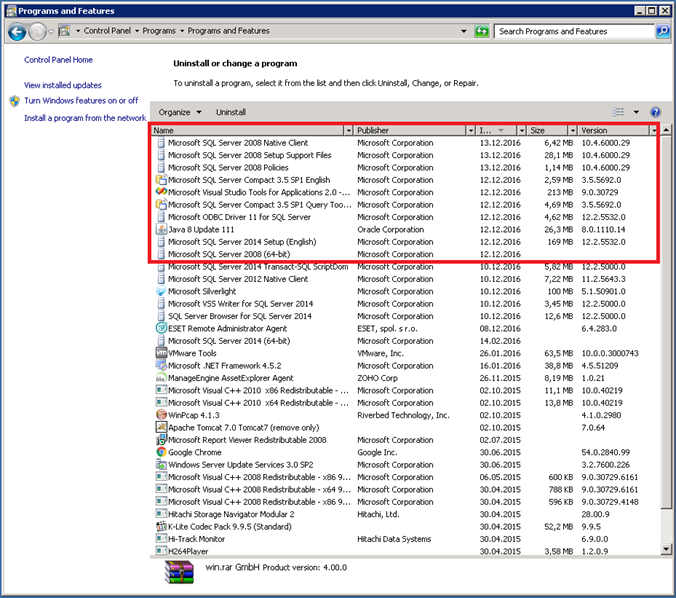Open the Installed On column filter dropdown
This screenshot has height=598, width=676.
click(x=522, y=130)
